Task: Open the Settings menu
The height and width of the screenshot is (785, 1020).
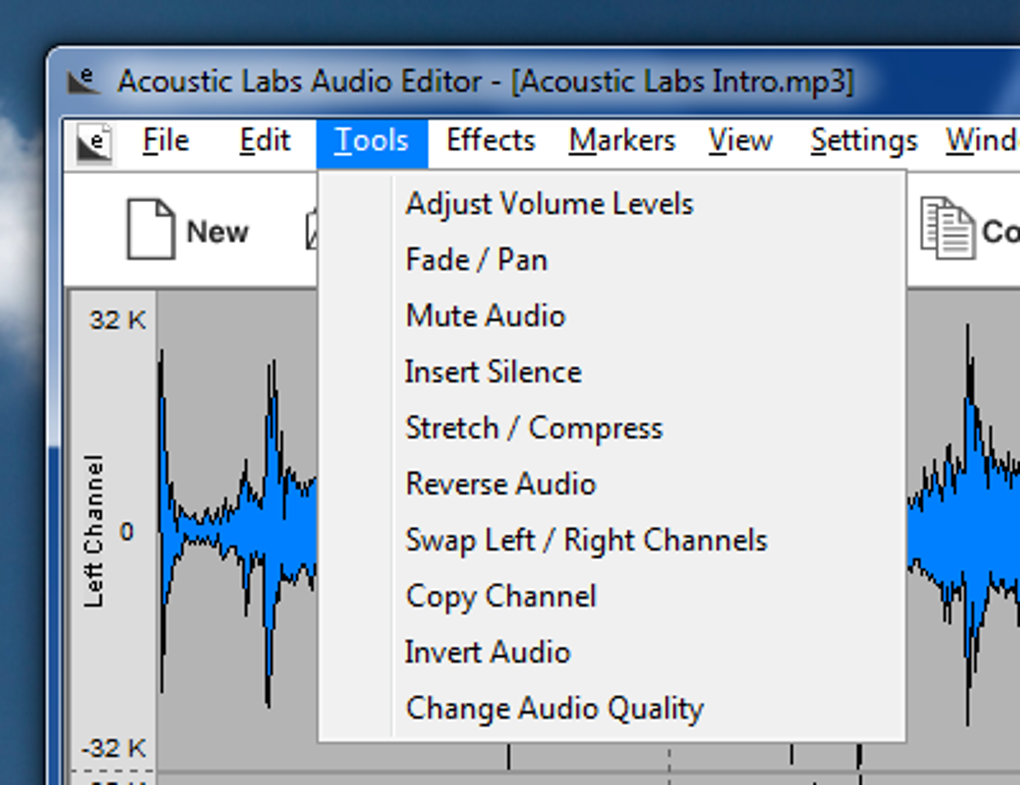Action: (864, 142)
